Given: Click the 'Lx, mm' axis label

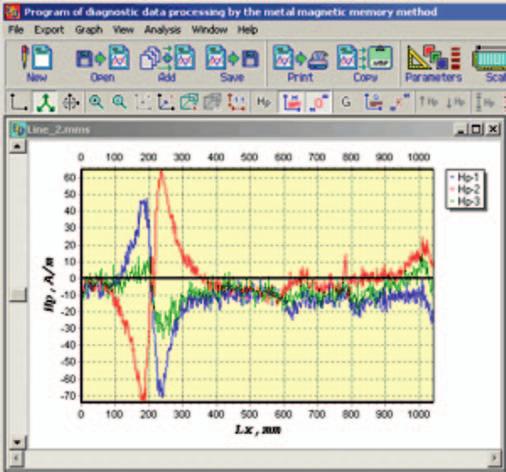Looking at the screenshot, I should tap(258, 430).
